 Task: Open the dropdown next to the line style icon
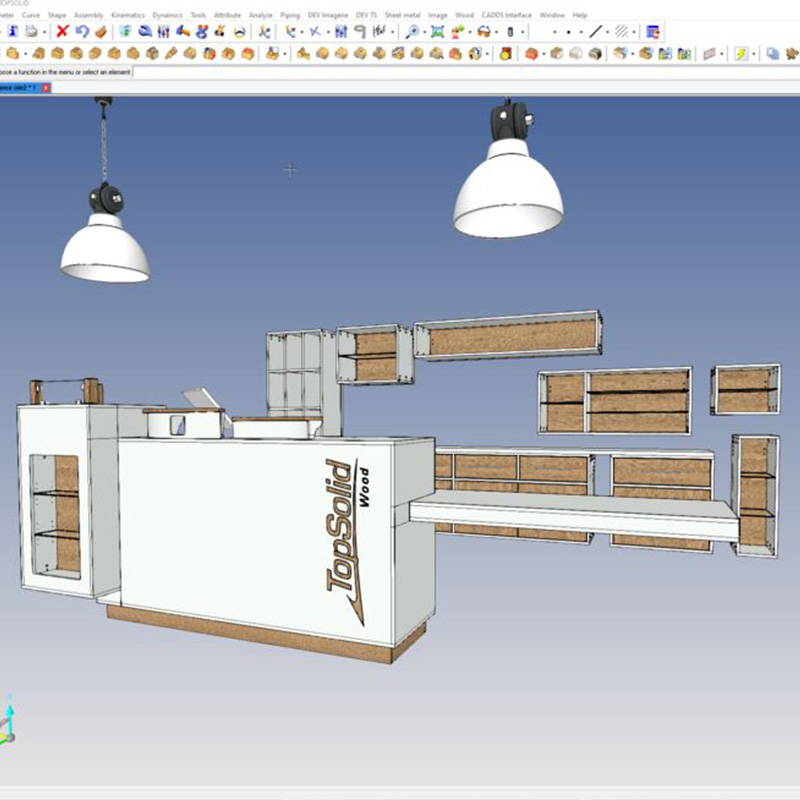[x=608, y=32]
